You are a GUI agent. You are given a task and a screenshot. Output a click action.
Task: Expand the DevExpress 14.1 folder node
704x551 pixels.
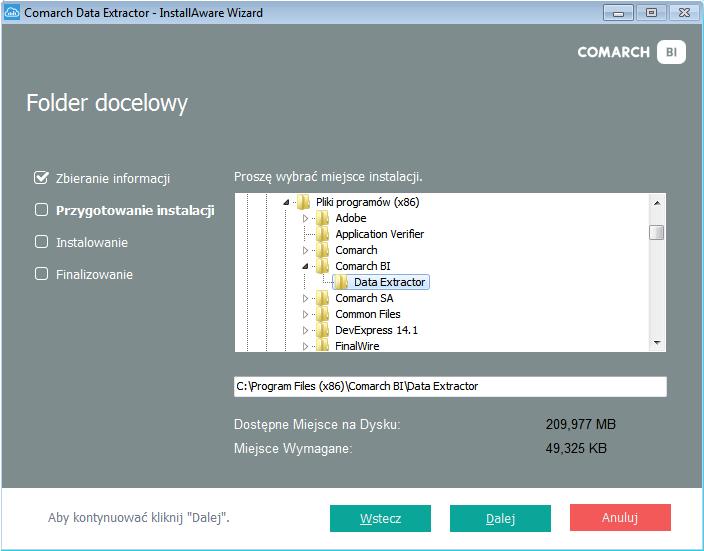305,331
